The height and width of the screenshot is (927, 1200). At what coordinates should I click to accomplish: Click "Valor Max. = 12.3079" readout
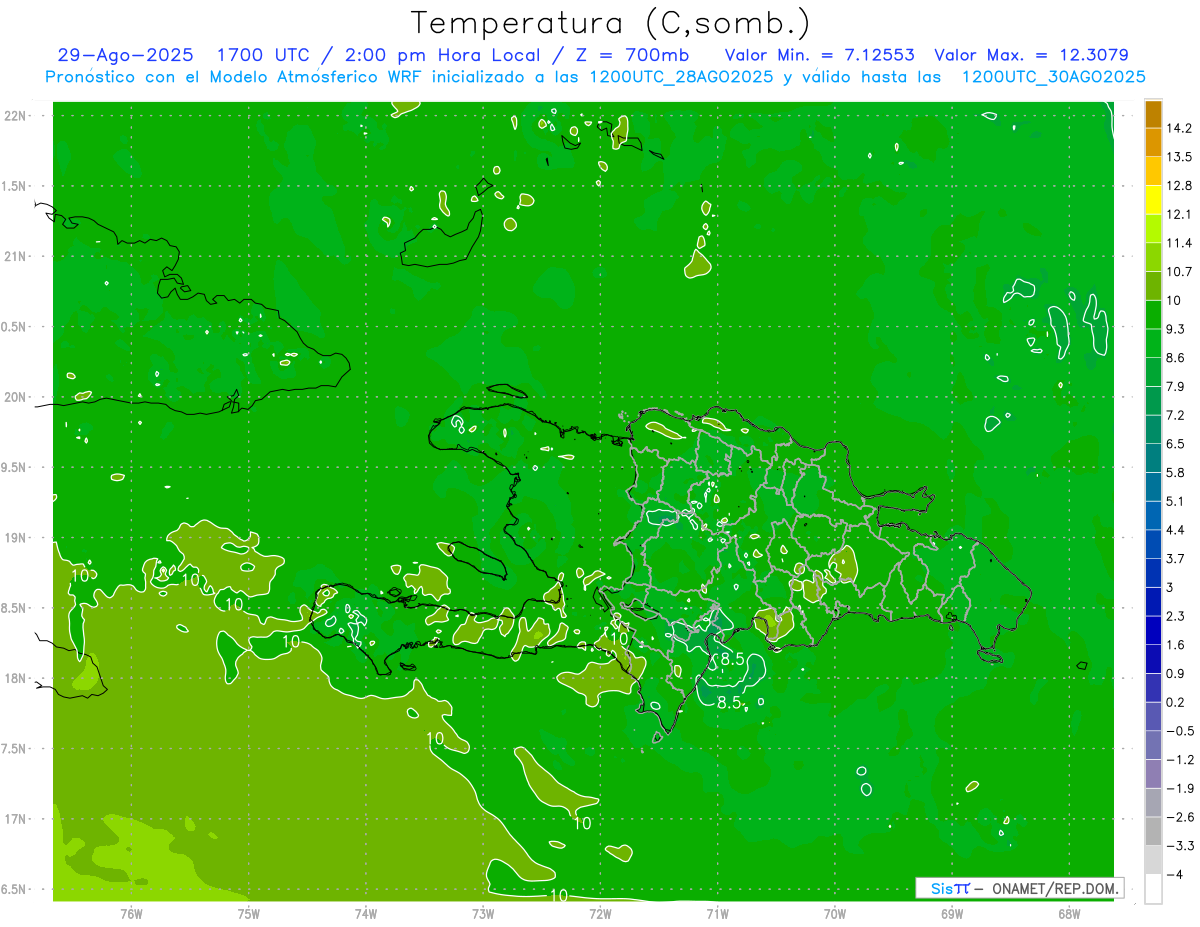coord(1031,56)
